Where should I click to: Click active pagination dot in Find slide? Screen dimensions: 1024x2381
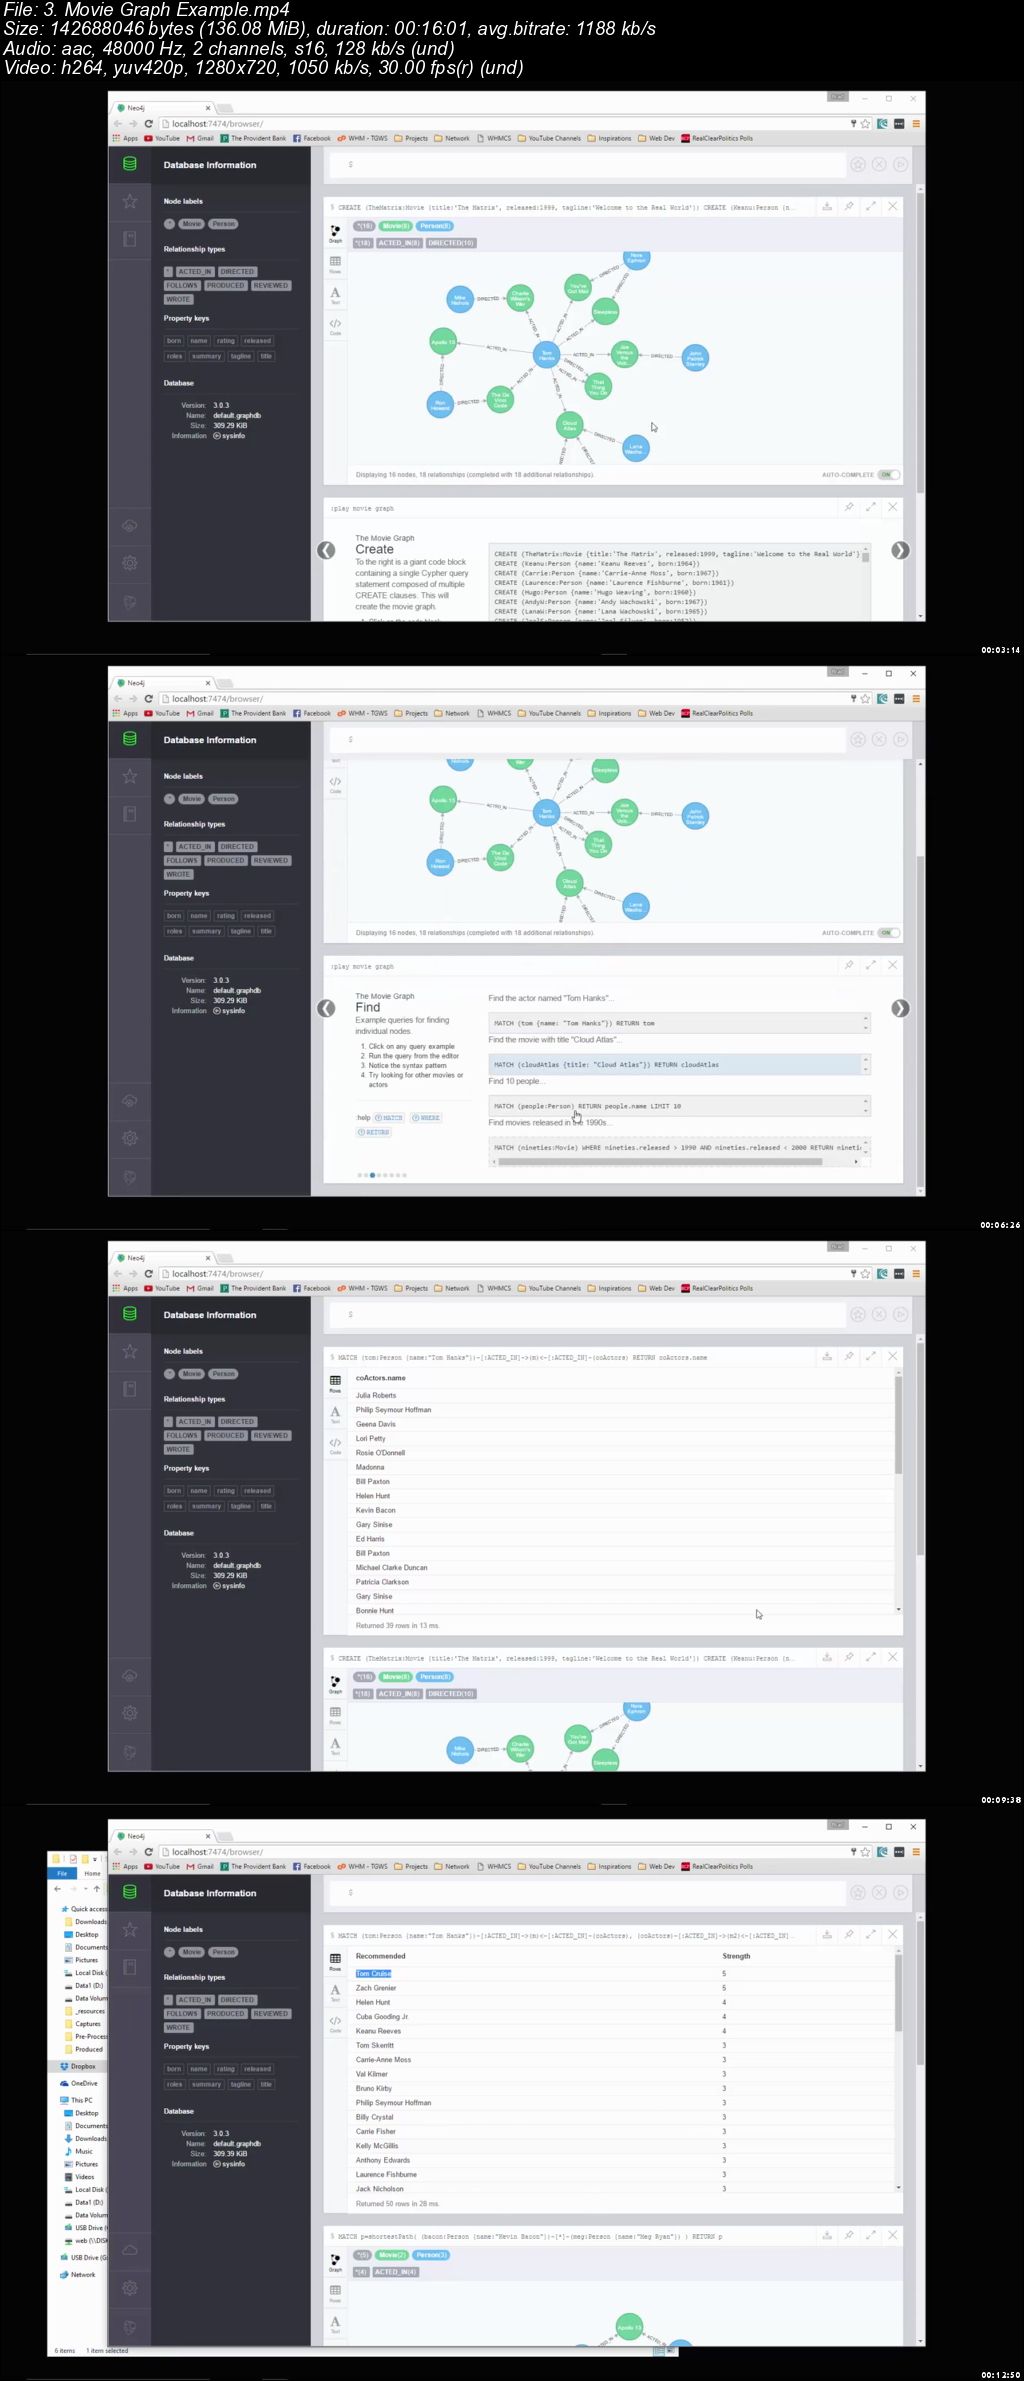(372, 1175)
